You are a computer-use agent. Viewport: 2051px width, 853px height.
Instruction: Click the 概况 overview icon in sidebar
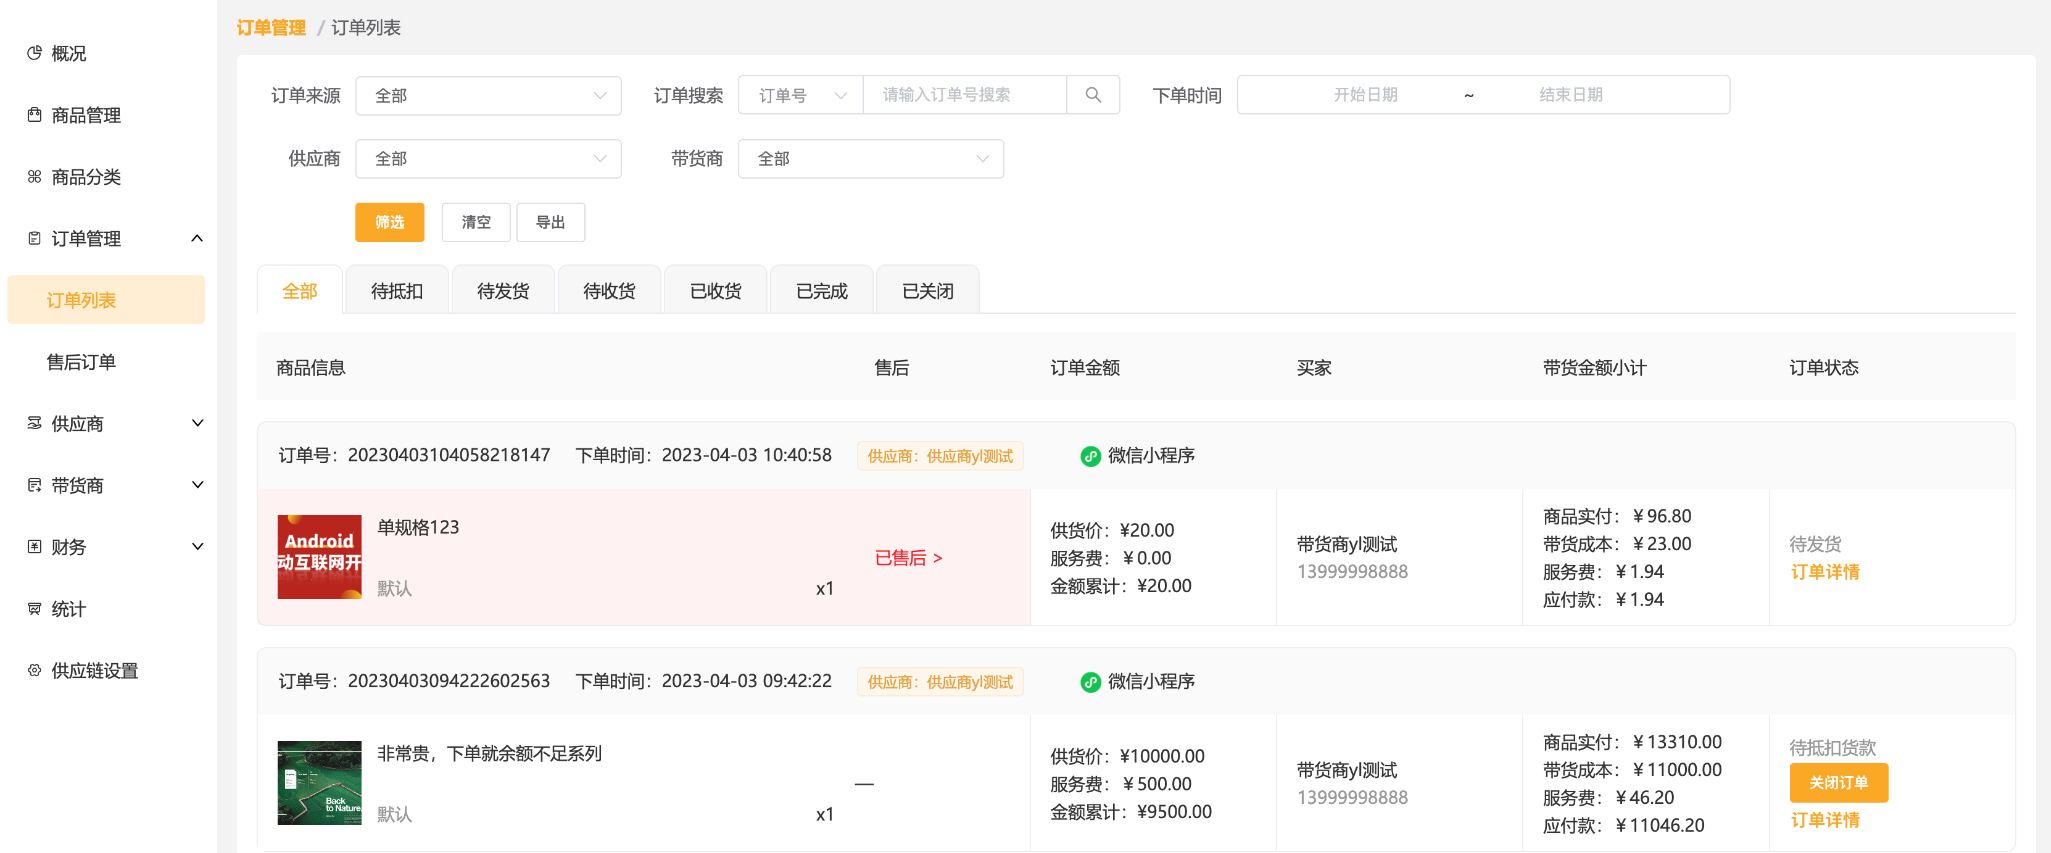[x=34, y=53]
